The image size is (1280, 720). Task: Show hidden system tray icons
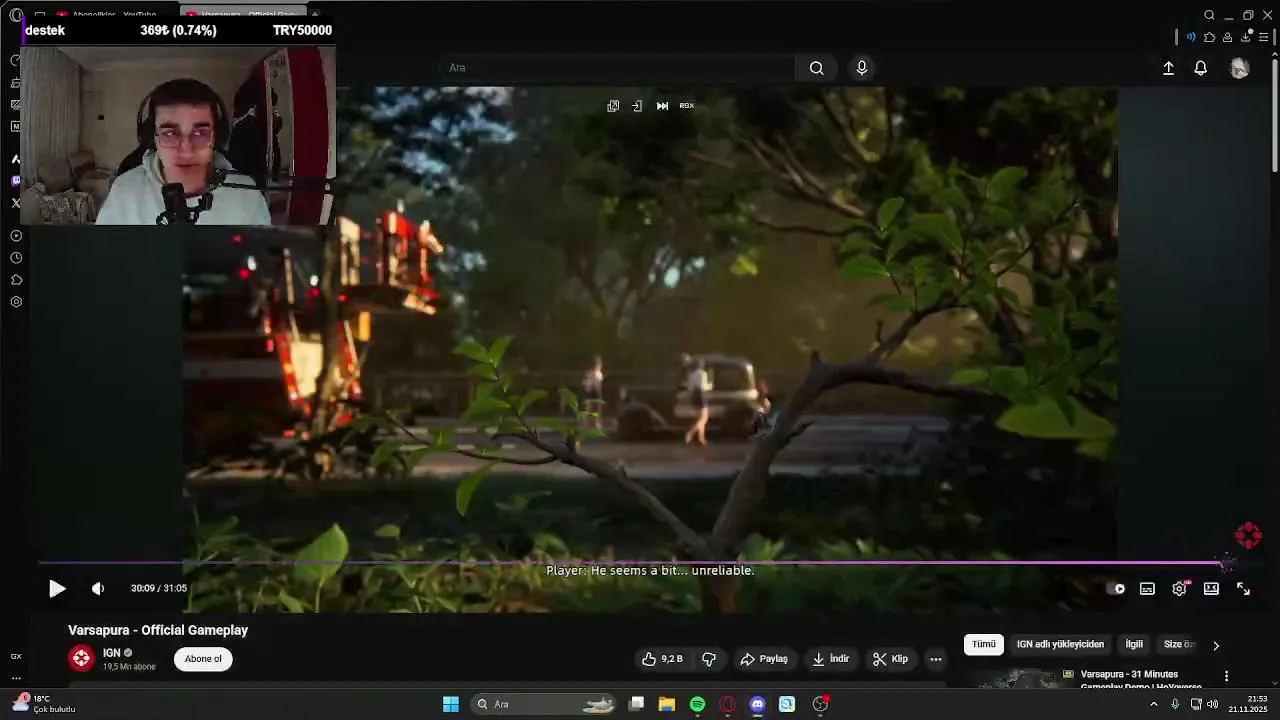pyautogui.click(x=1154, y=704)
